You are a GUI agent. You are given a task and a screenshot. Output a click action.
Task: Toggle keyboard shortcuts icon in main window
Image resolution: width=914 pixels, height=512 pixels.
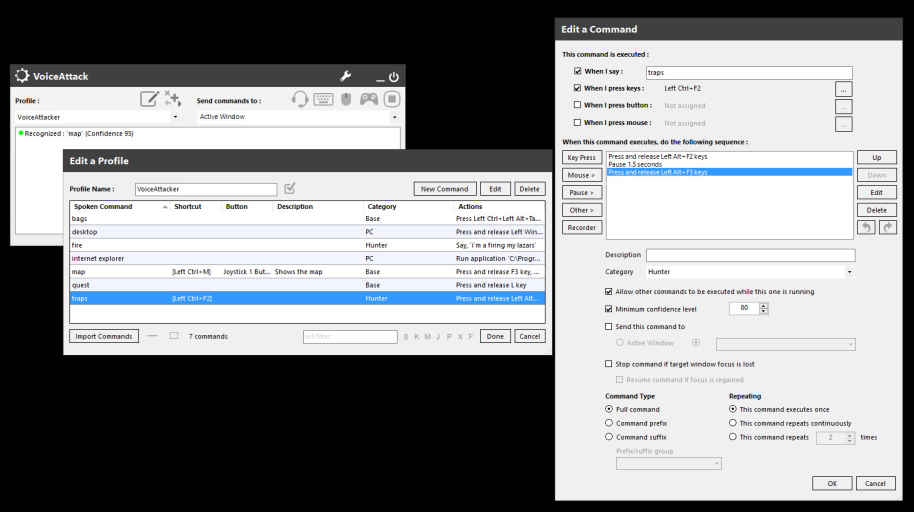click(323, 99)
